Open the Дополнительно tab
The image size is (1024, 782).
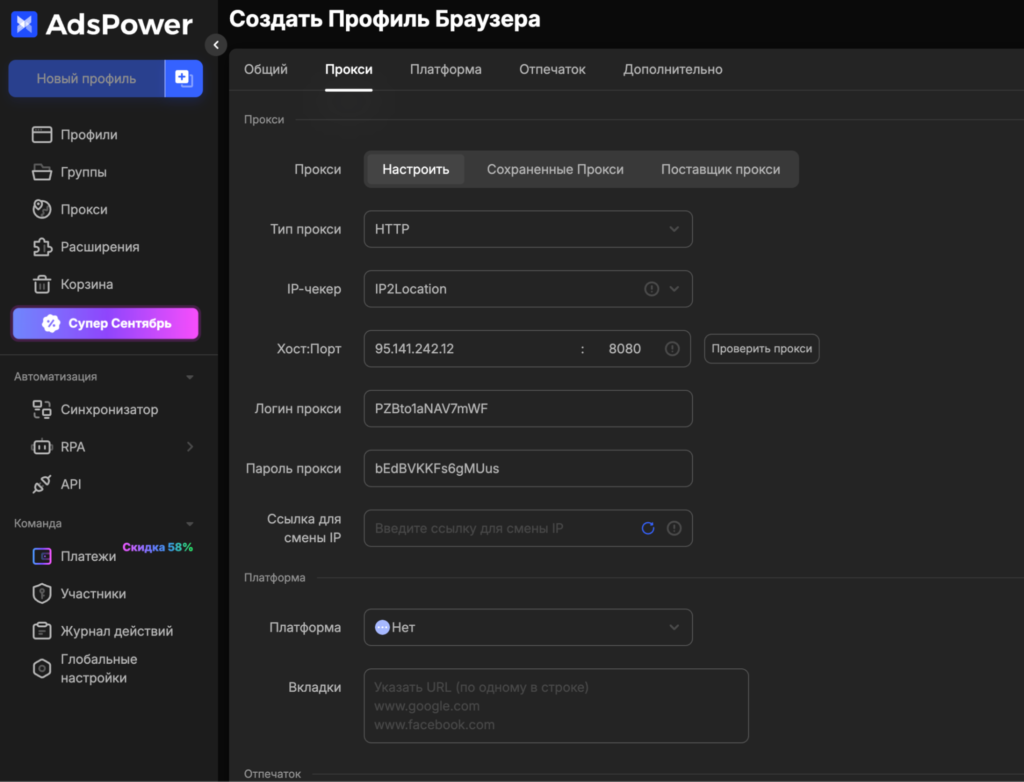point(672,70)
